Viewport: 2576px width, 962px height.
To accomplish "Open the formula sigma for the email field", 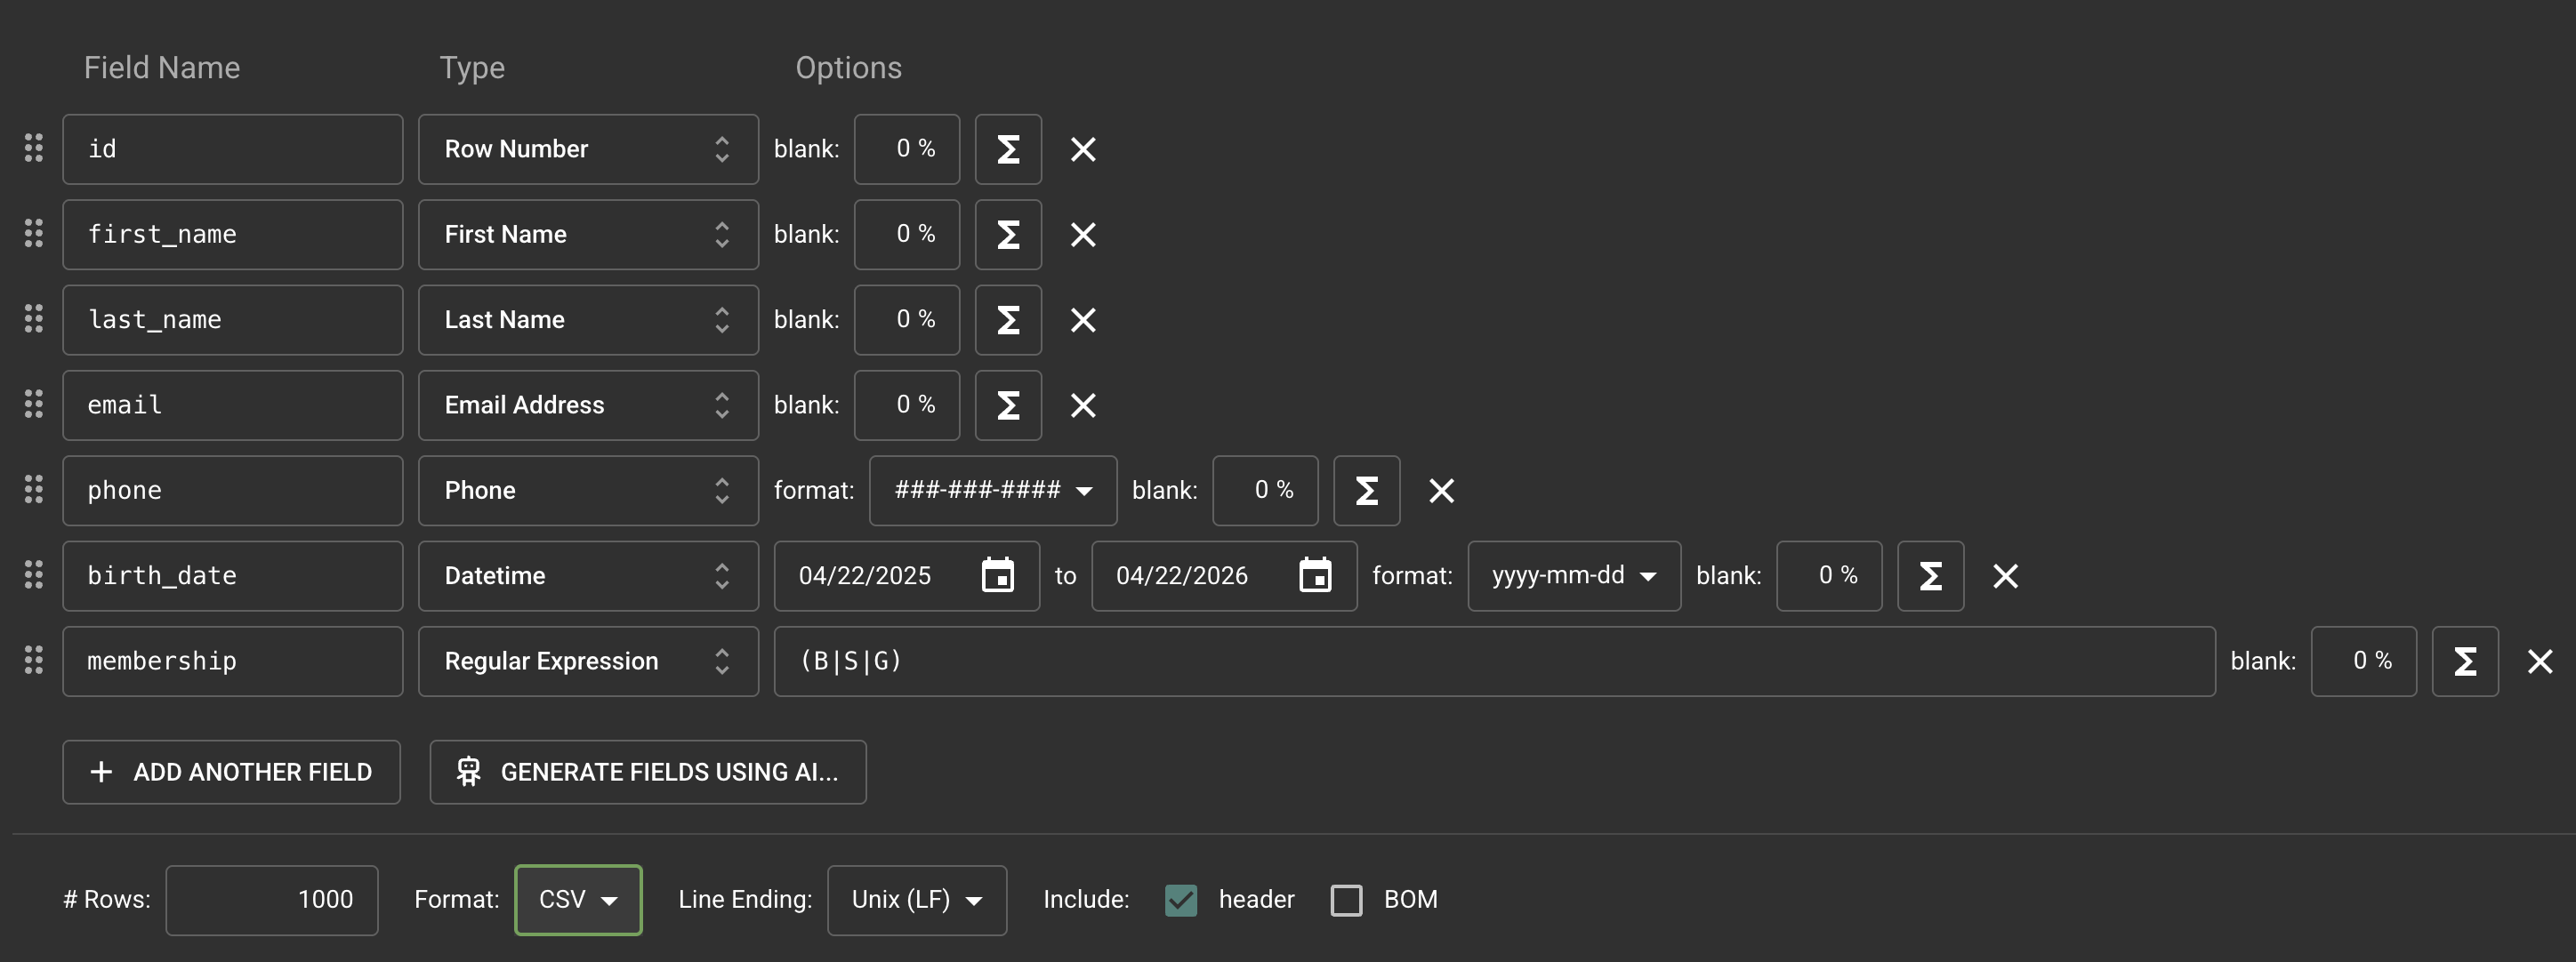I will [1008, 405].
